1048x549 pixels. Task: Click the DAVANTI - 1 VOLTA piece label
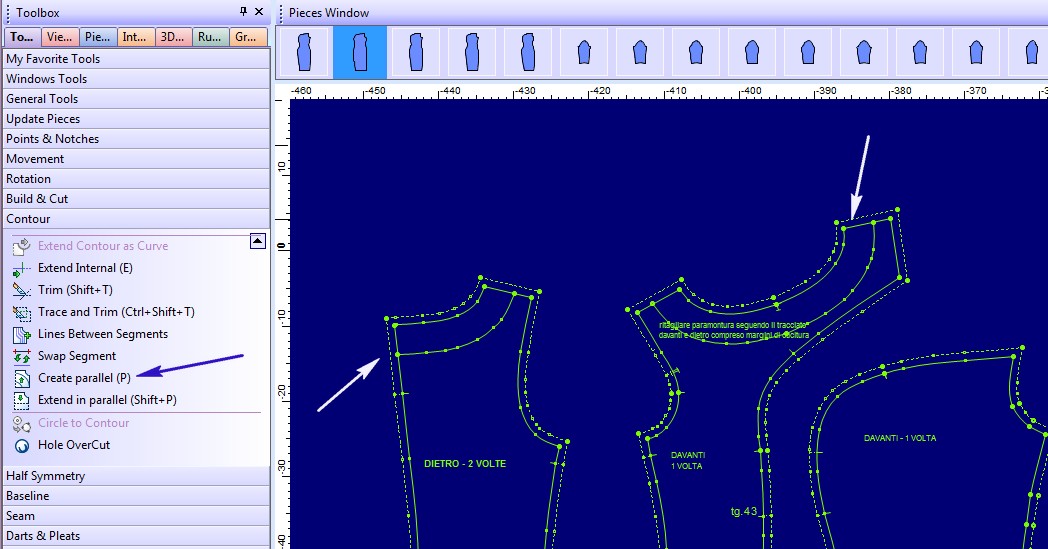pyautogui.click(x=900, y=438)
